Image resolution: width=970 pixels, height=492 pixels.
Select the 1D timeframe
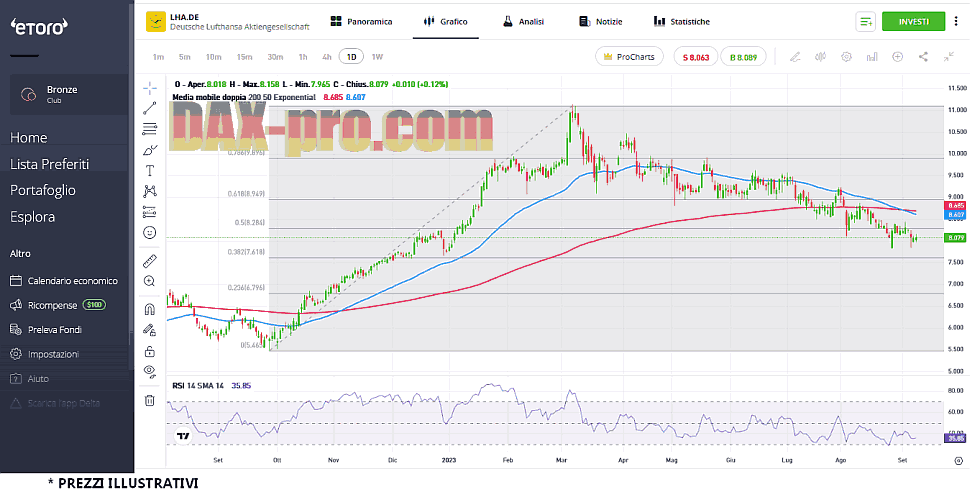[351, 57]
